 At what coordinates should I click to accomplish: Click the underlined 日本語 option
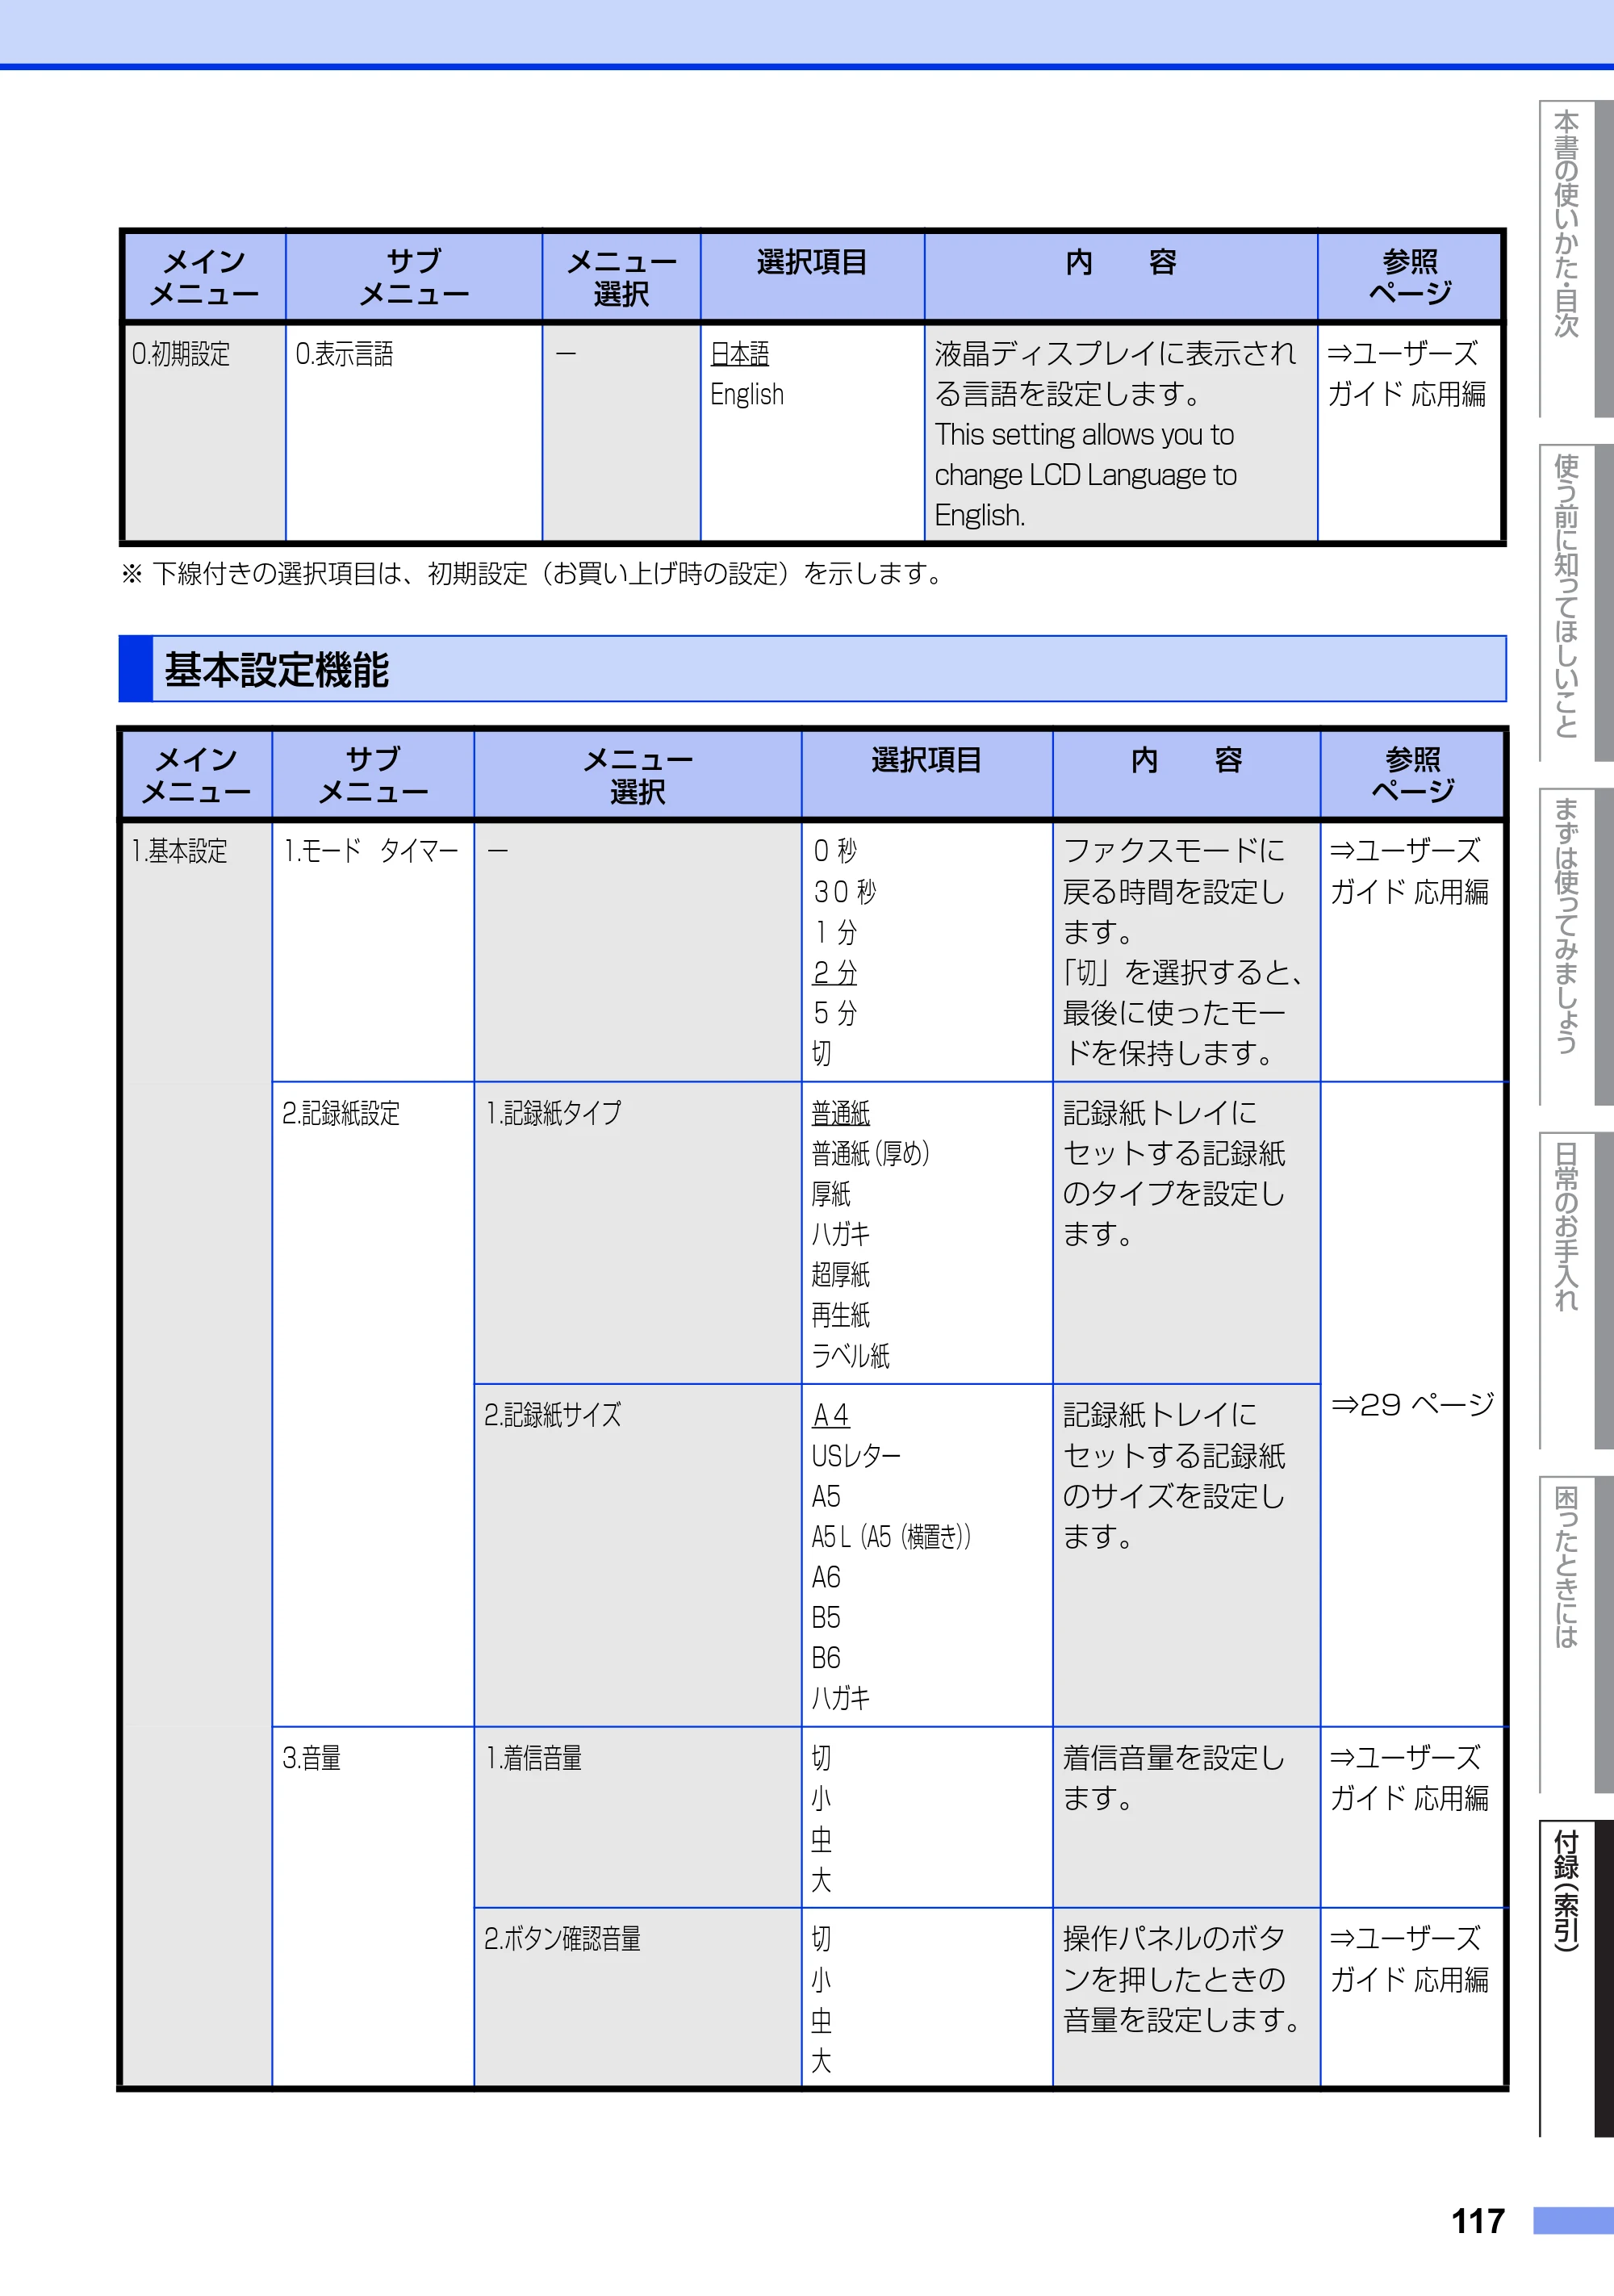point(739,354)
